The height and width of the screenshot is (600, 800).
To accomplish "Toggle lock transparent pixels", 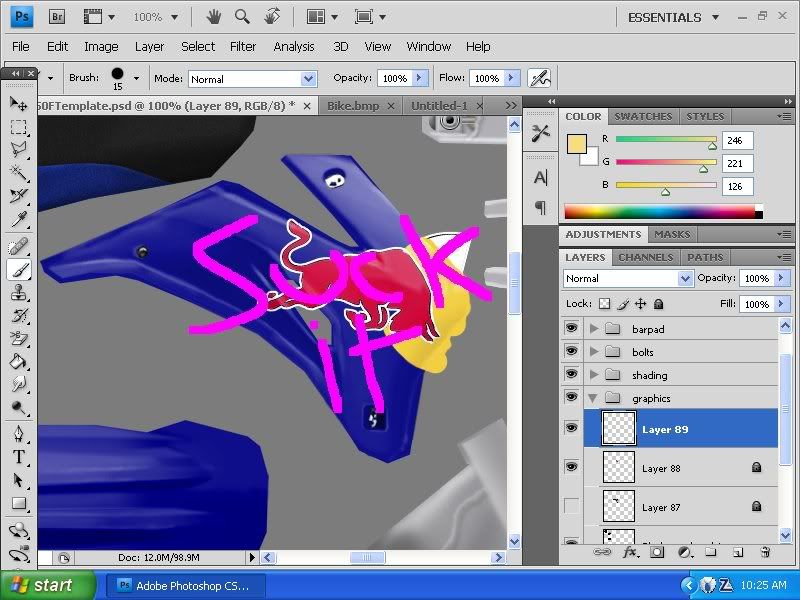I will click(604, 304).
